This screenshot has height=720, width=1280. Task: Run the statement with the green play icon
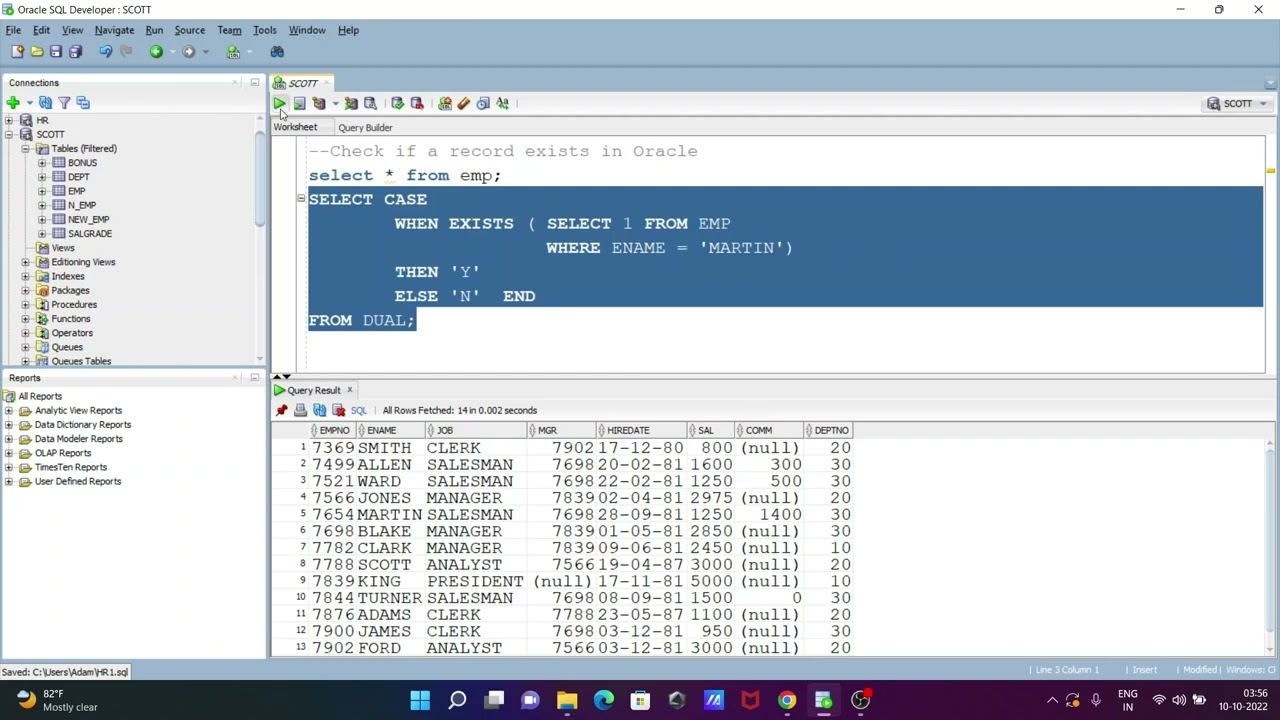tap(279, 103)
